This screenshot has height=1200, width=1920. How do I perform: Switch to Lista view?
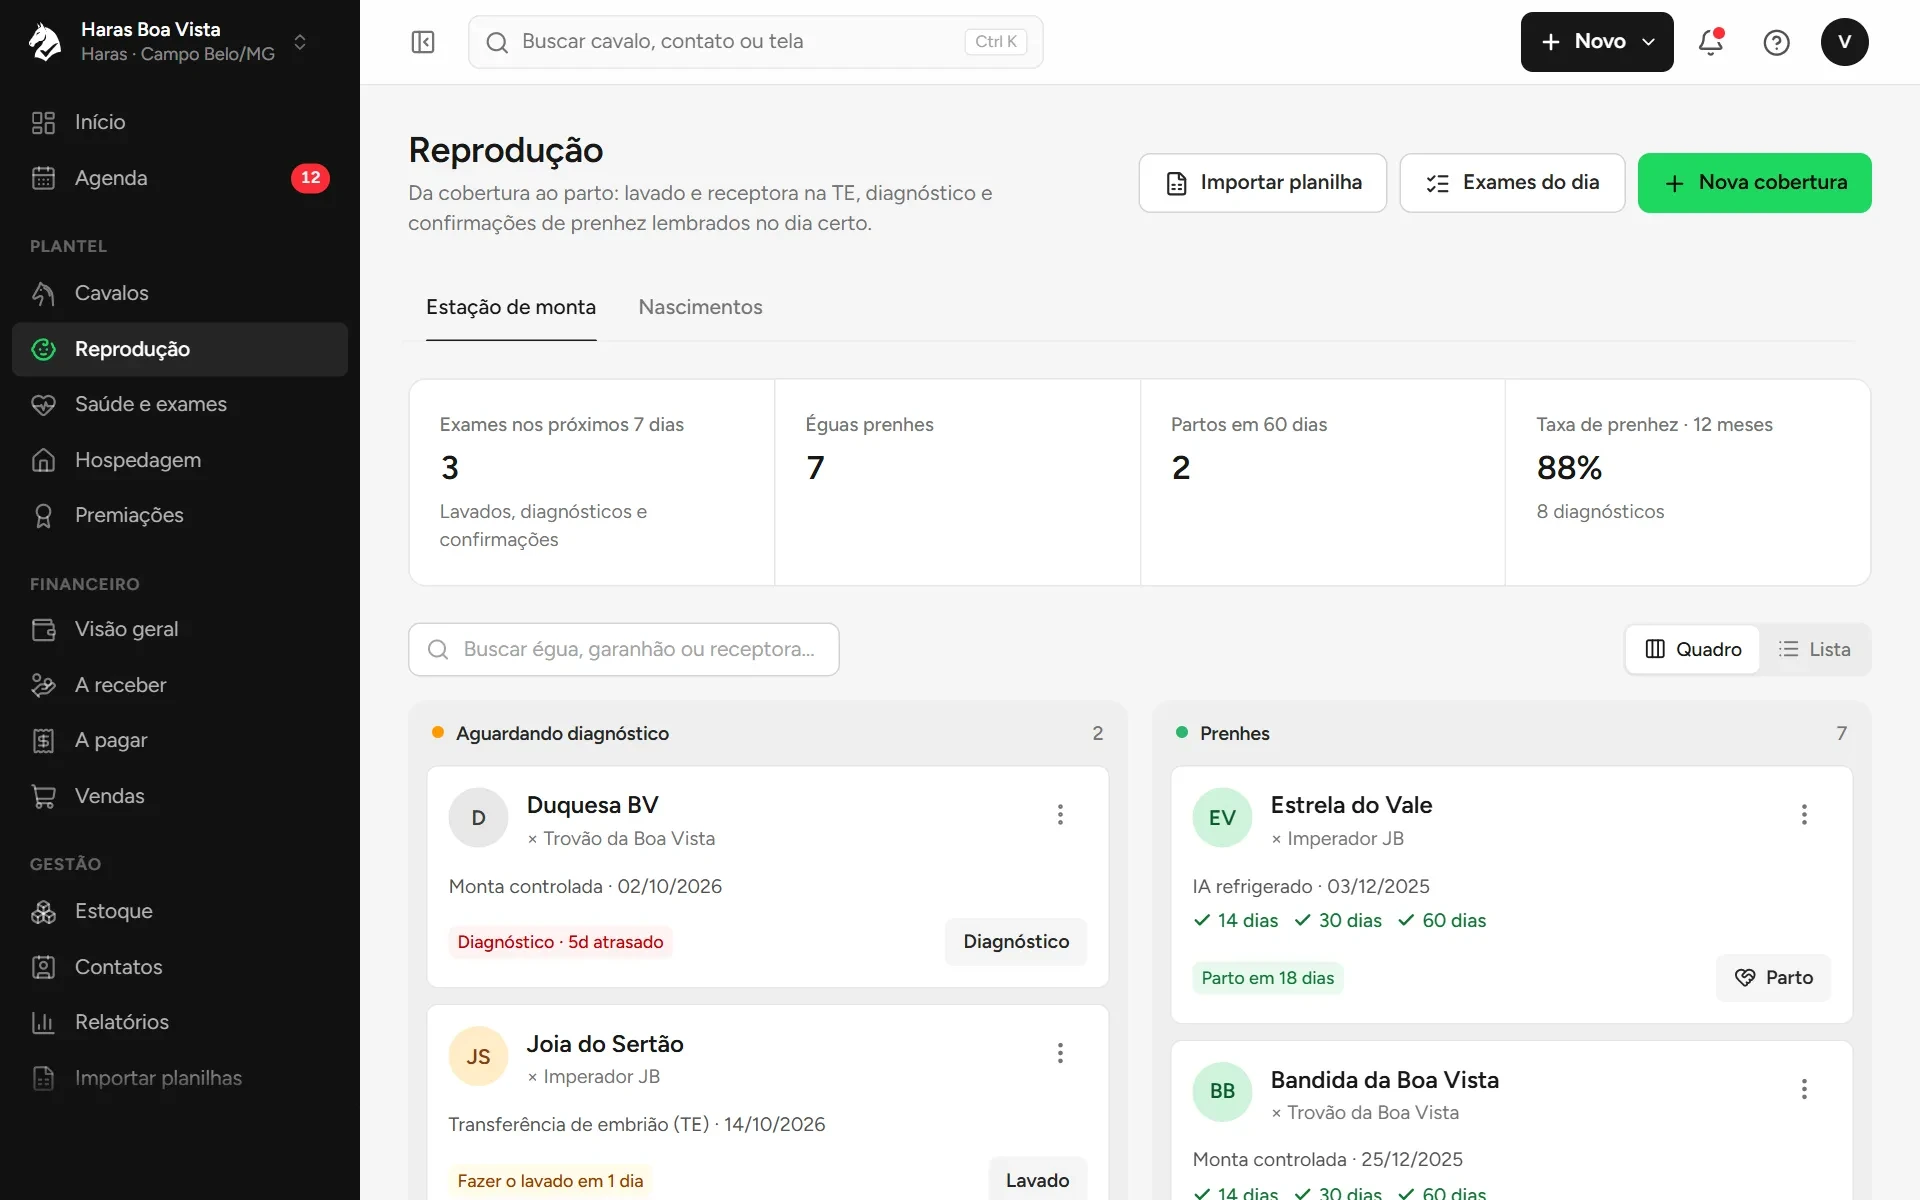1814,649
